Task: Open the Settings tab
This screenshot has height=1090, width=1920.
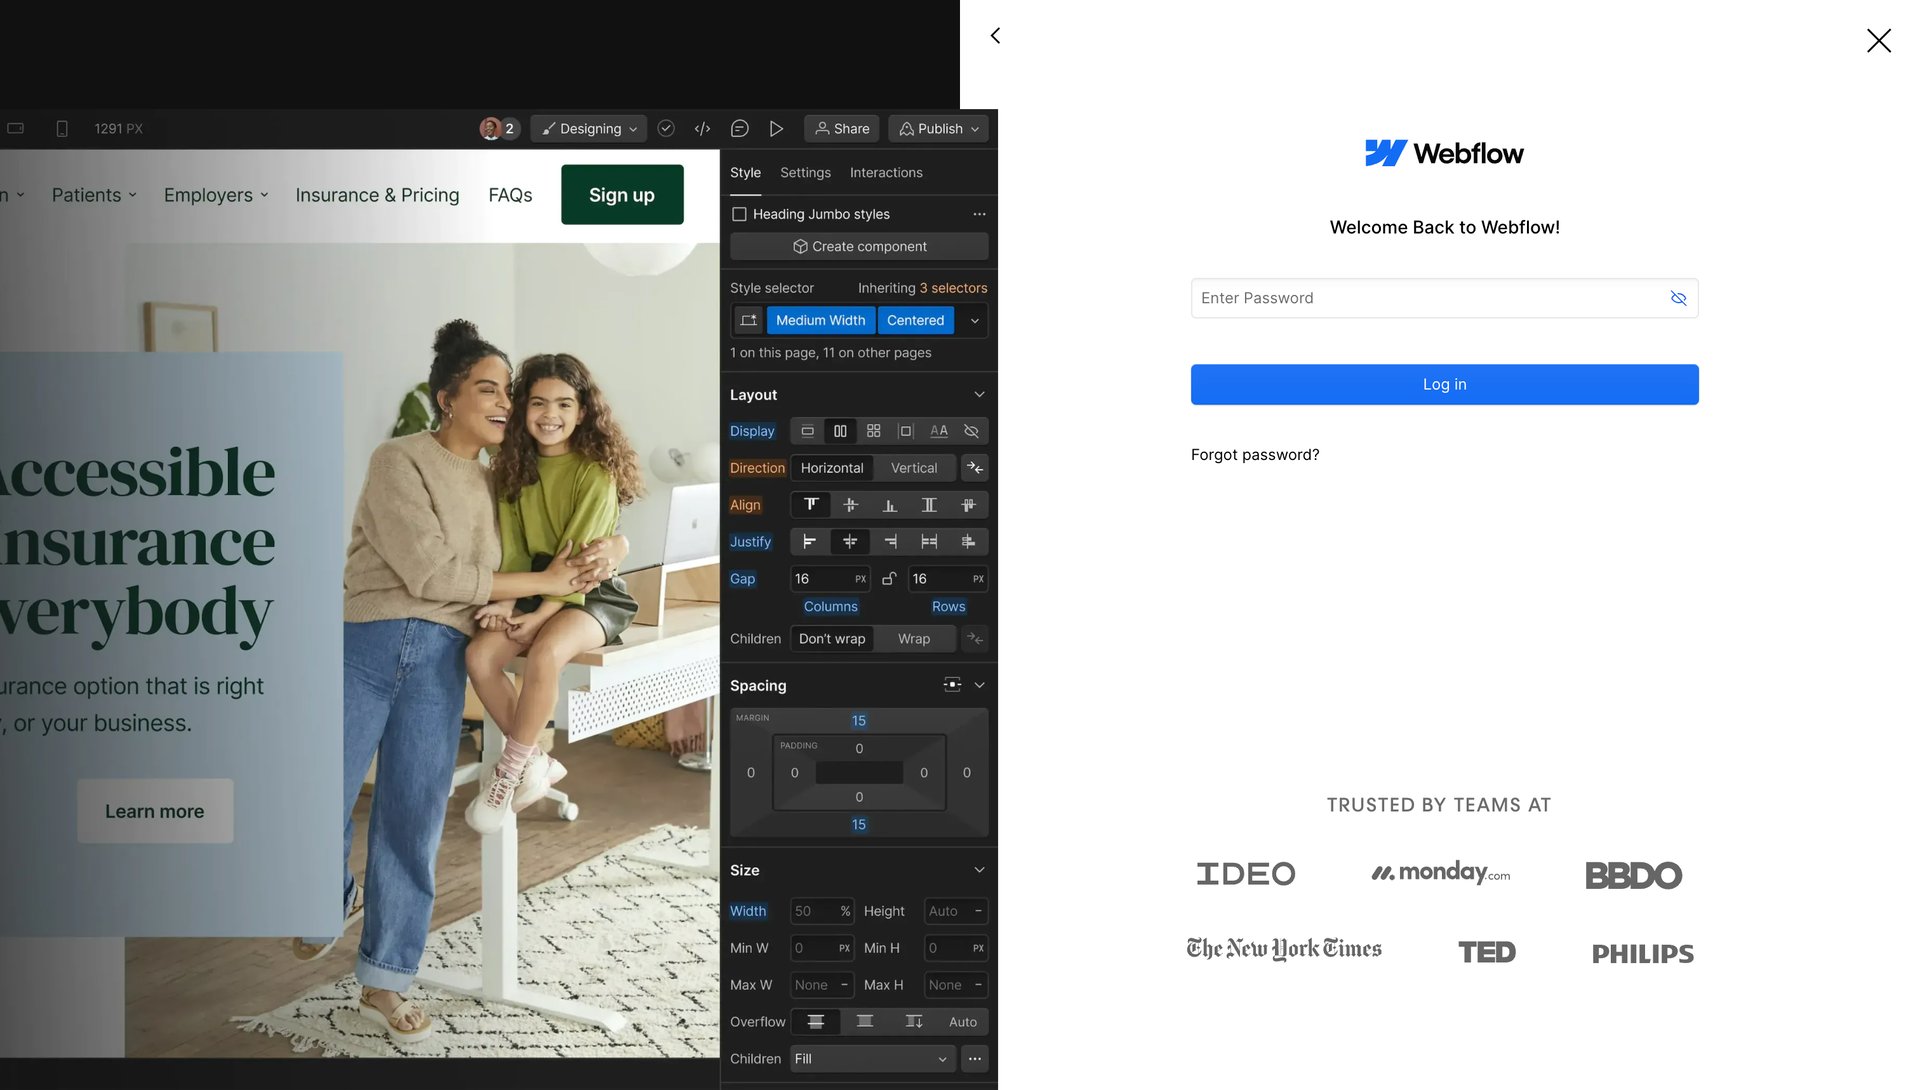Action: [805, 172]
